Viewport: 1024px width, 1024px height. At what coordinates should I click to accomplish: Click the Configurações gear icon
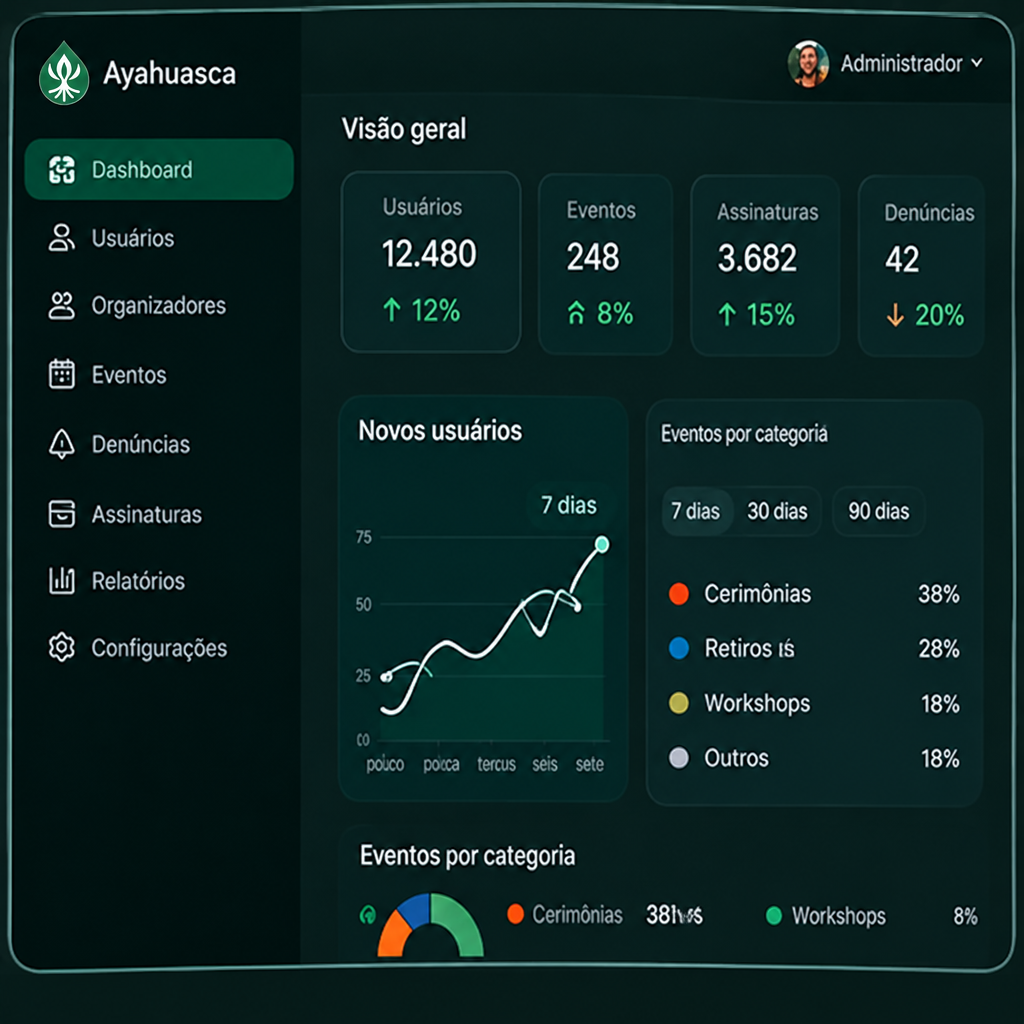click(x=61, y=647)
